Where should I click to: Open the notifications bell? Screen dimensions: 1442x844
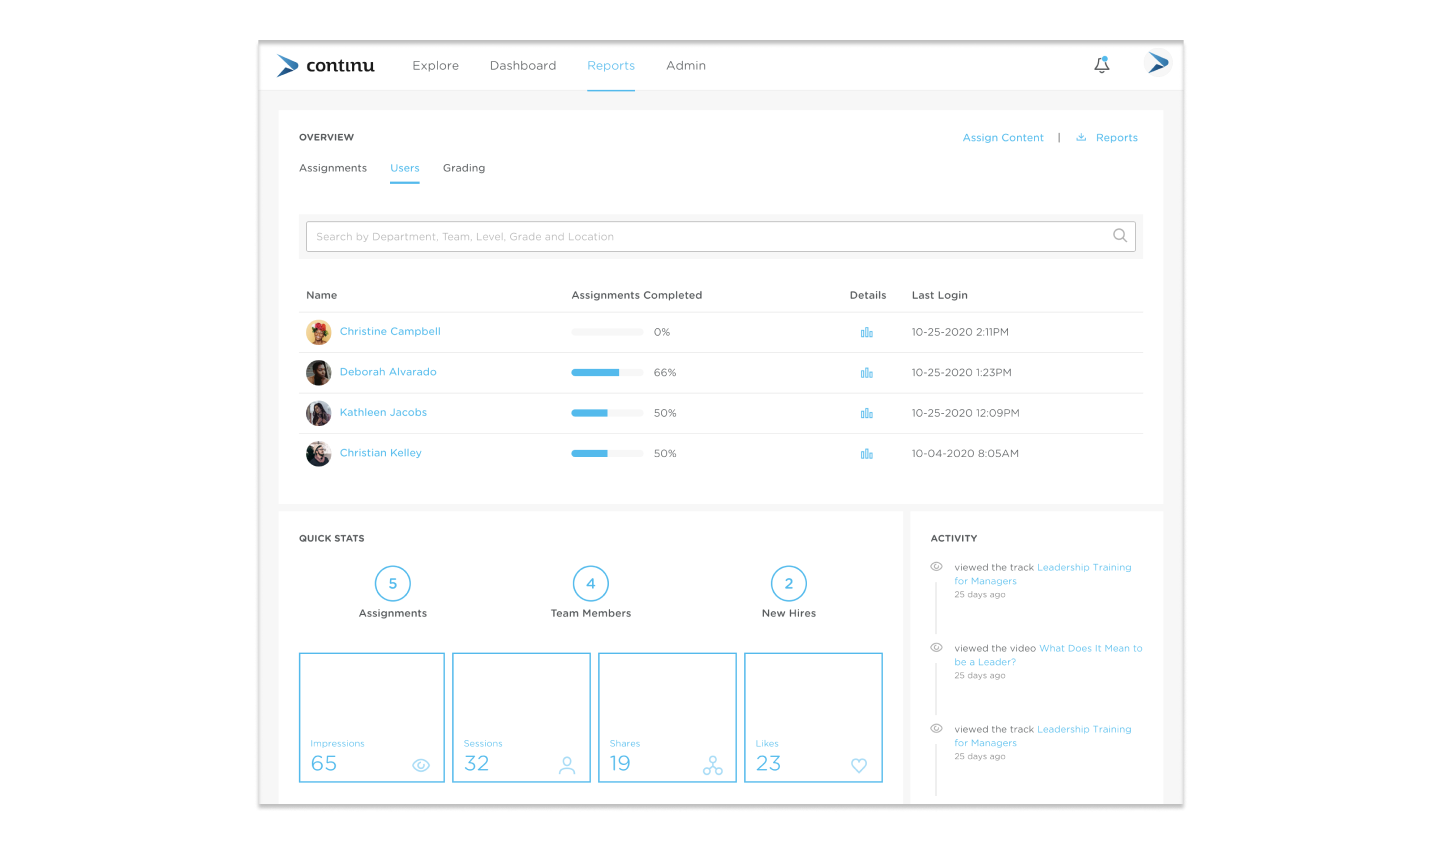click(1101, 64)
